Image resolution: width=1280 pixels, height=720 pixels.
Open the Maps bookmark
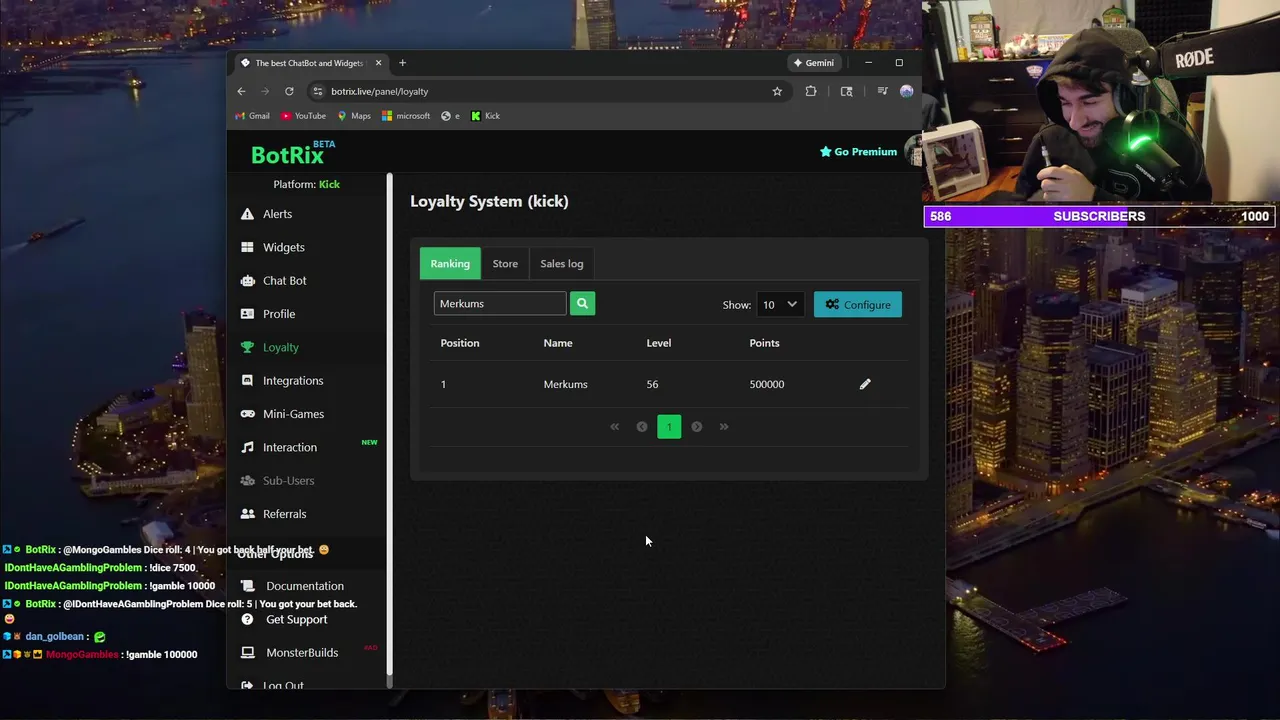click(x=354, y=116)
